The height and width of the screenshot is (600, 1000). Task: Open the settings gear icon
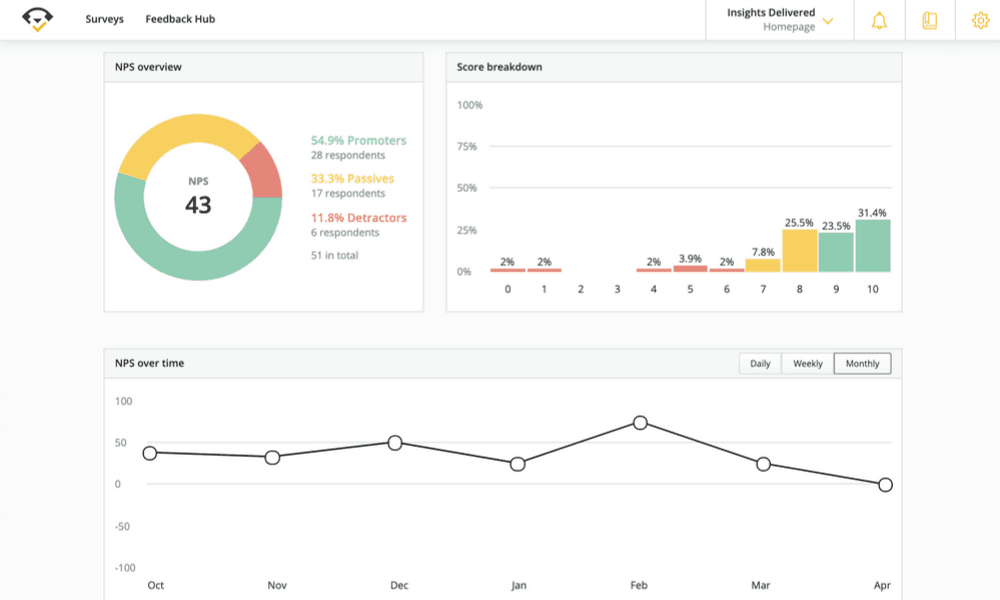(979, 20)
